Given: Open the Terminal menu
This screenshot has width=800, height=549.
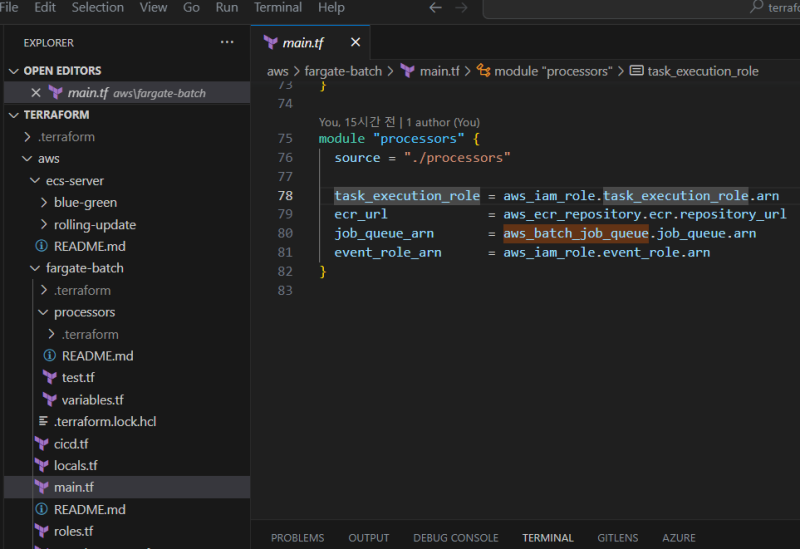Looking at the screenshot, I should pyautogui.click(x=277, y=8).
